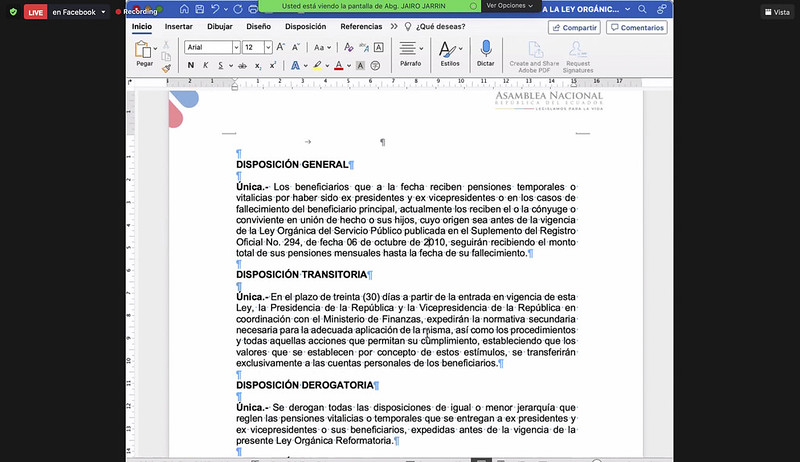Screen dimensions: 800x462
Task: Open search with the magnifier icon
Action: pyautogui.click(x=642, y=9)
